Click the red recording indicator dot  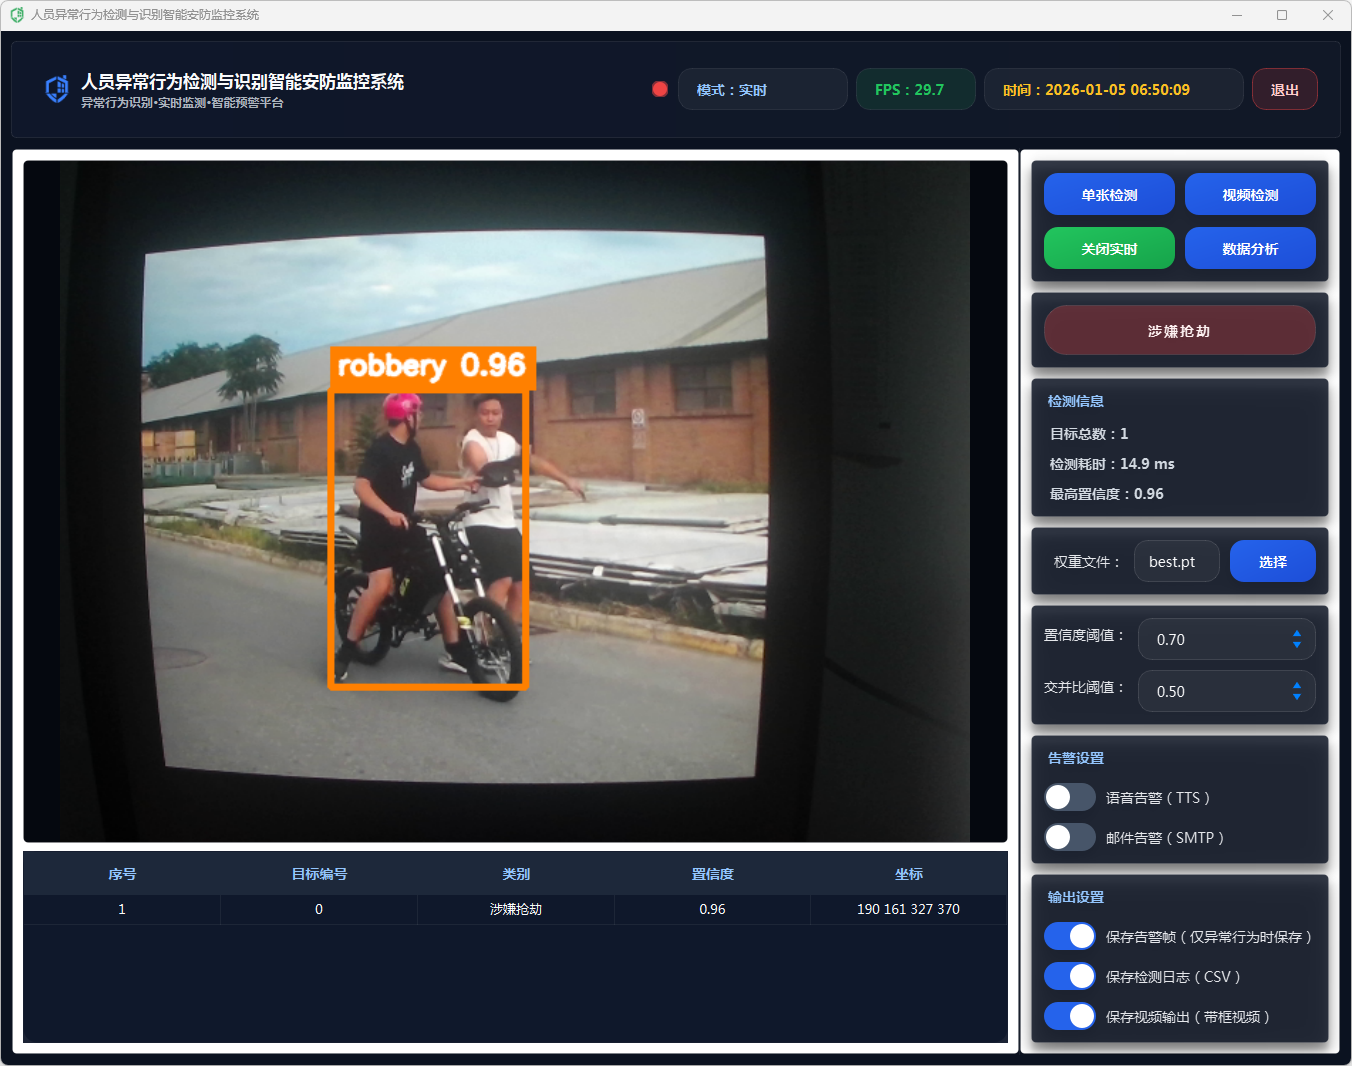[x=660, y=89]
